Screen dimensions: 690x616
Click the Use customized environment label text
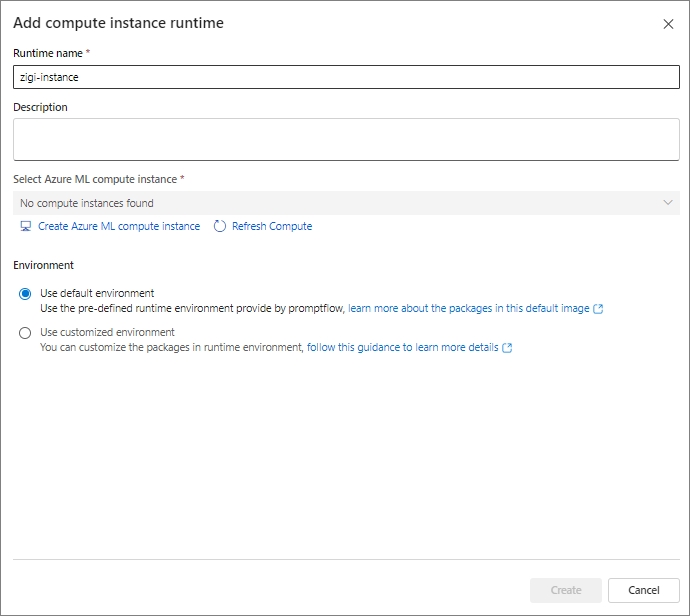(x=107, y=332)
